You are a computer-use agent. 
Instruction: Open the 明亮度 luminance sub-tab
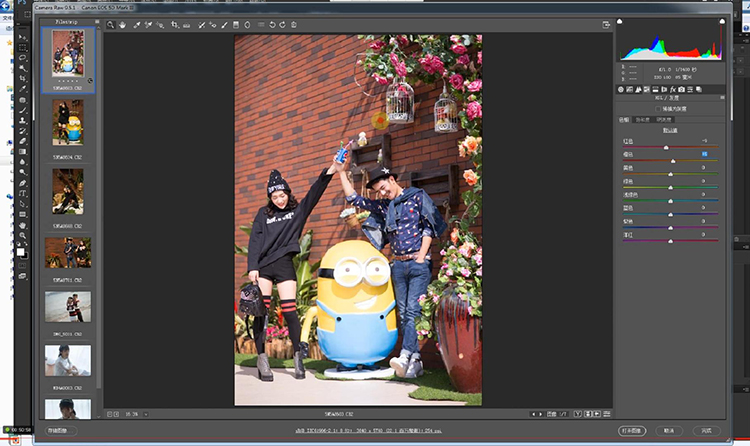click(x=664, y=120)
